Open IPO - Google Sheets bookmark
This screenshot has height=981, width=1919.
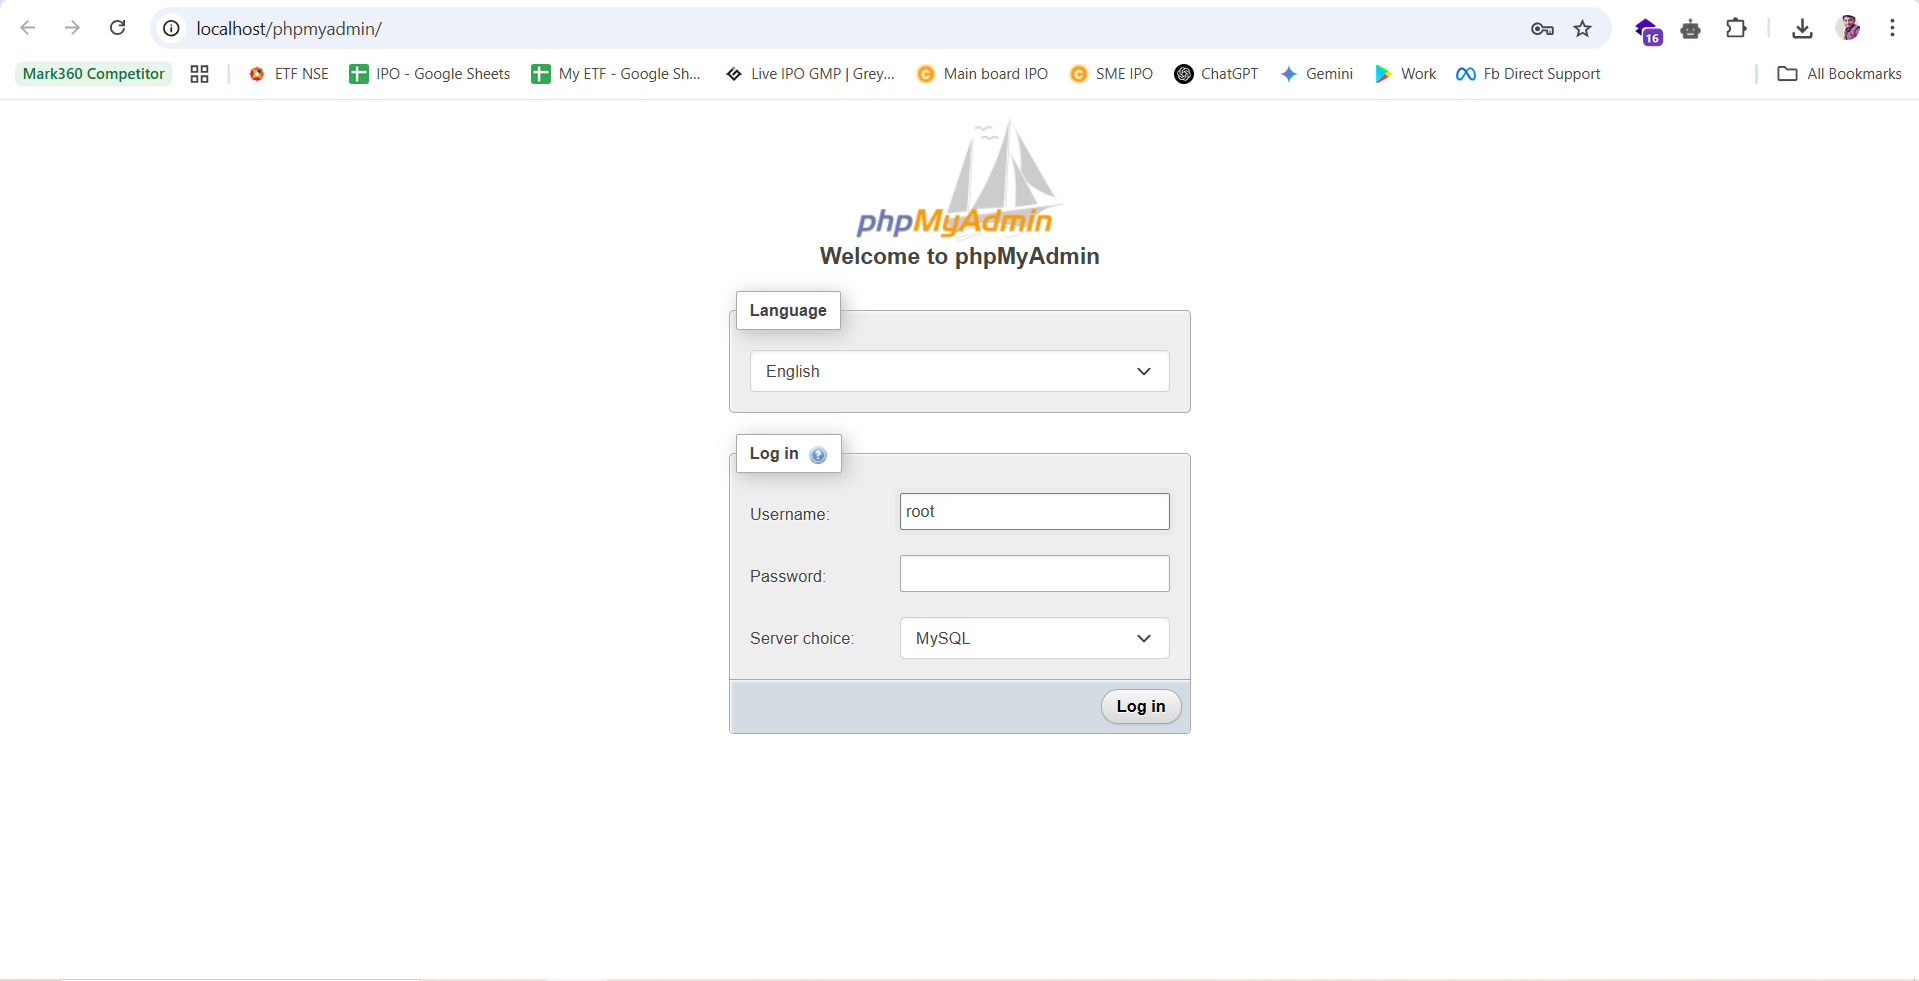click(430, 74)
